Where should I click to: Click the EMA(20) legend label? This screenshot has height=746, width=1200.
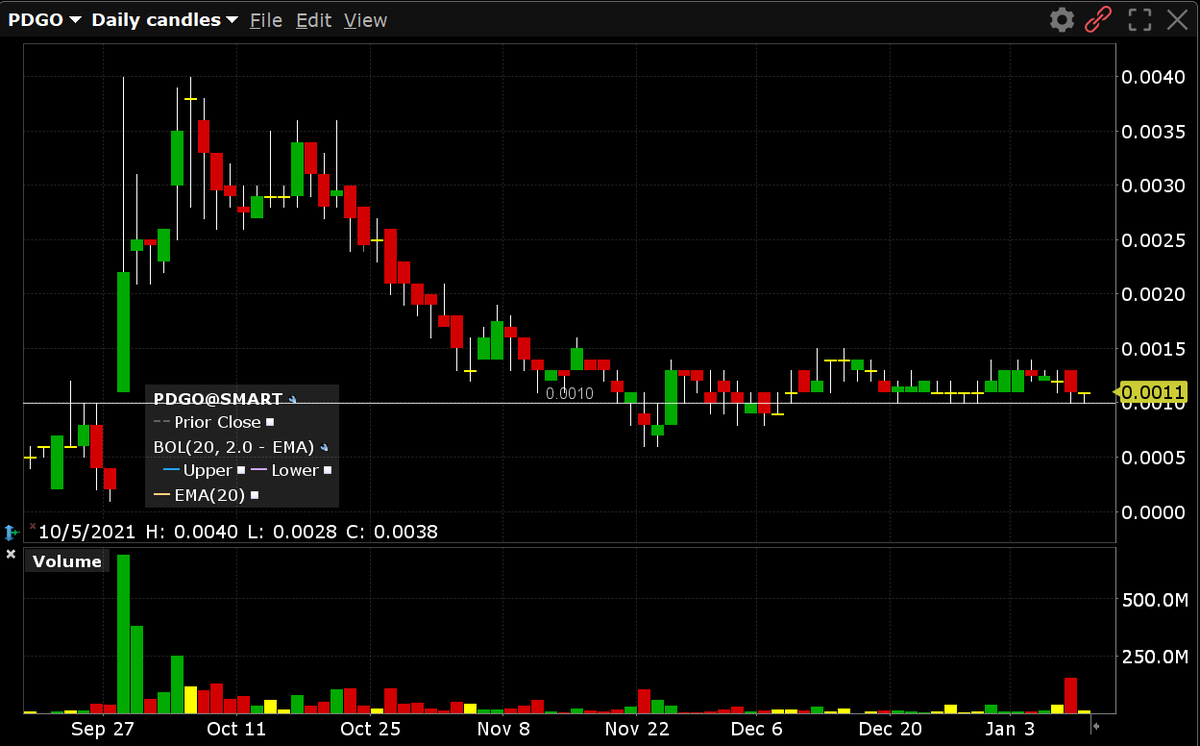[x=210, y=494]
